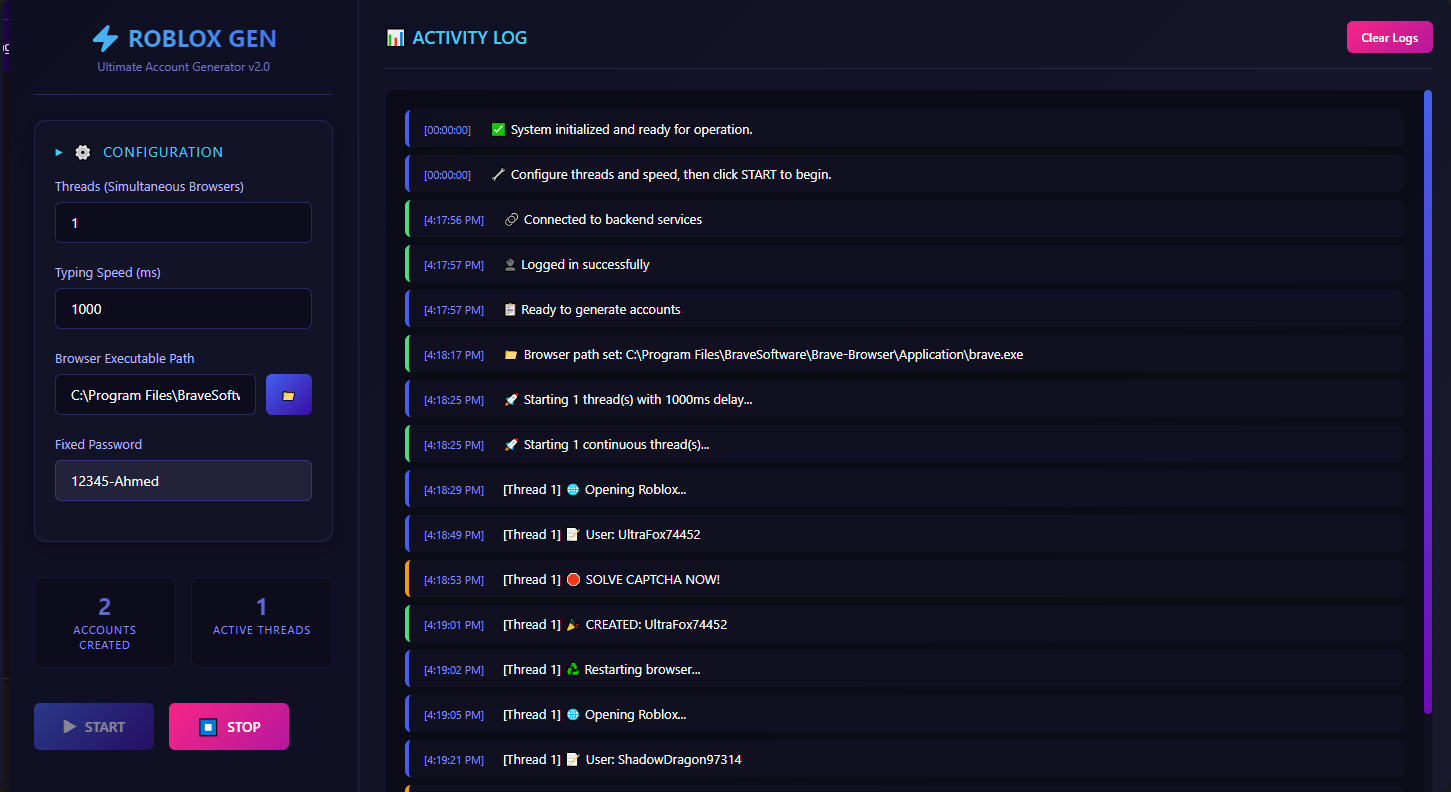Click the Configuration gear icon
Image resolution: width=1451 pixels, height=792 pixels.
pos(83,152)
